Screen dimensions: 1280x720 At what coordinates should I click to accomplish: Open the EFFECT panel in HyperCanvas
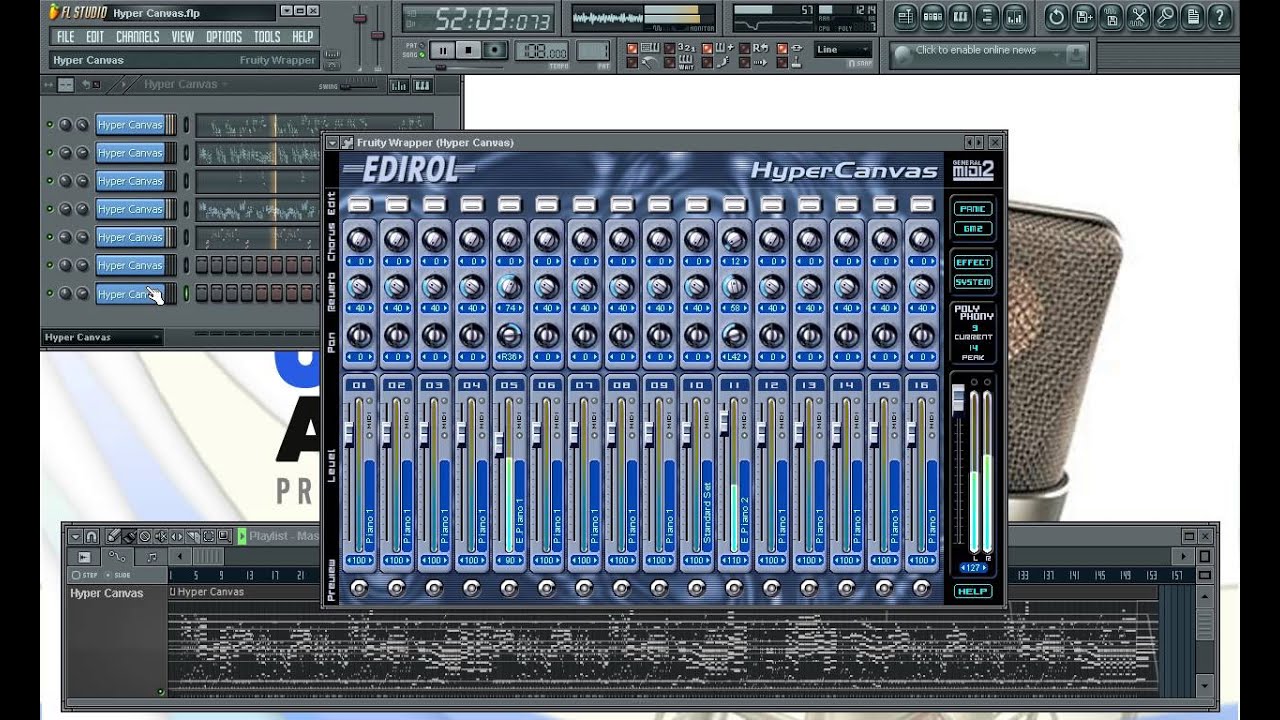972,262
